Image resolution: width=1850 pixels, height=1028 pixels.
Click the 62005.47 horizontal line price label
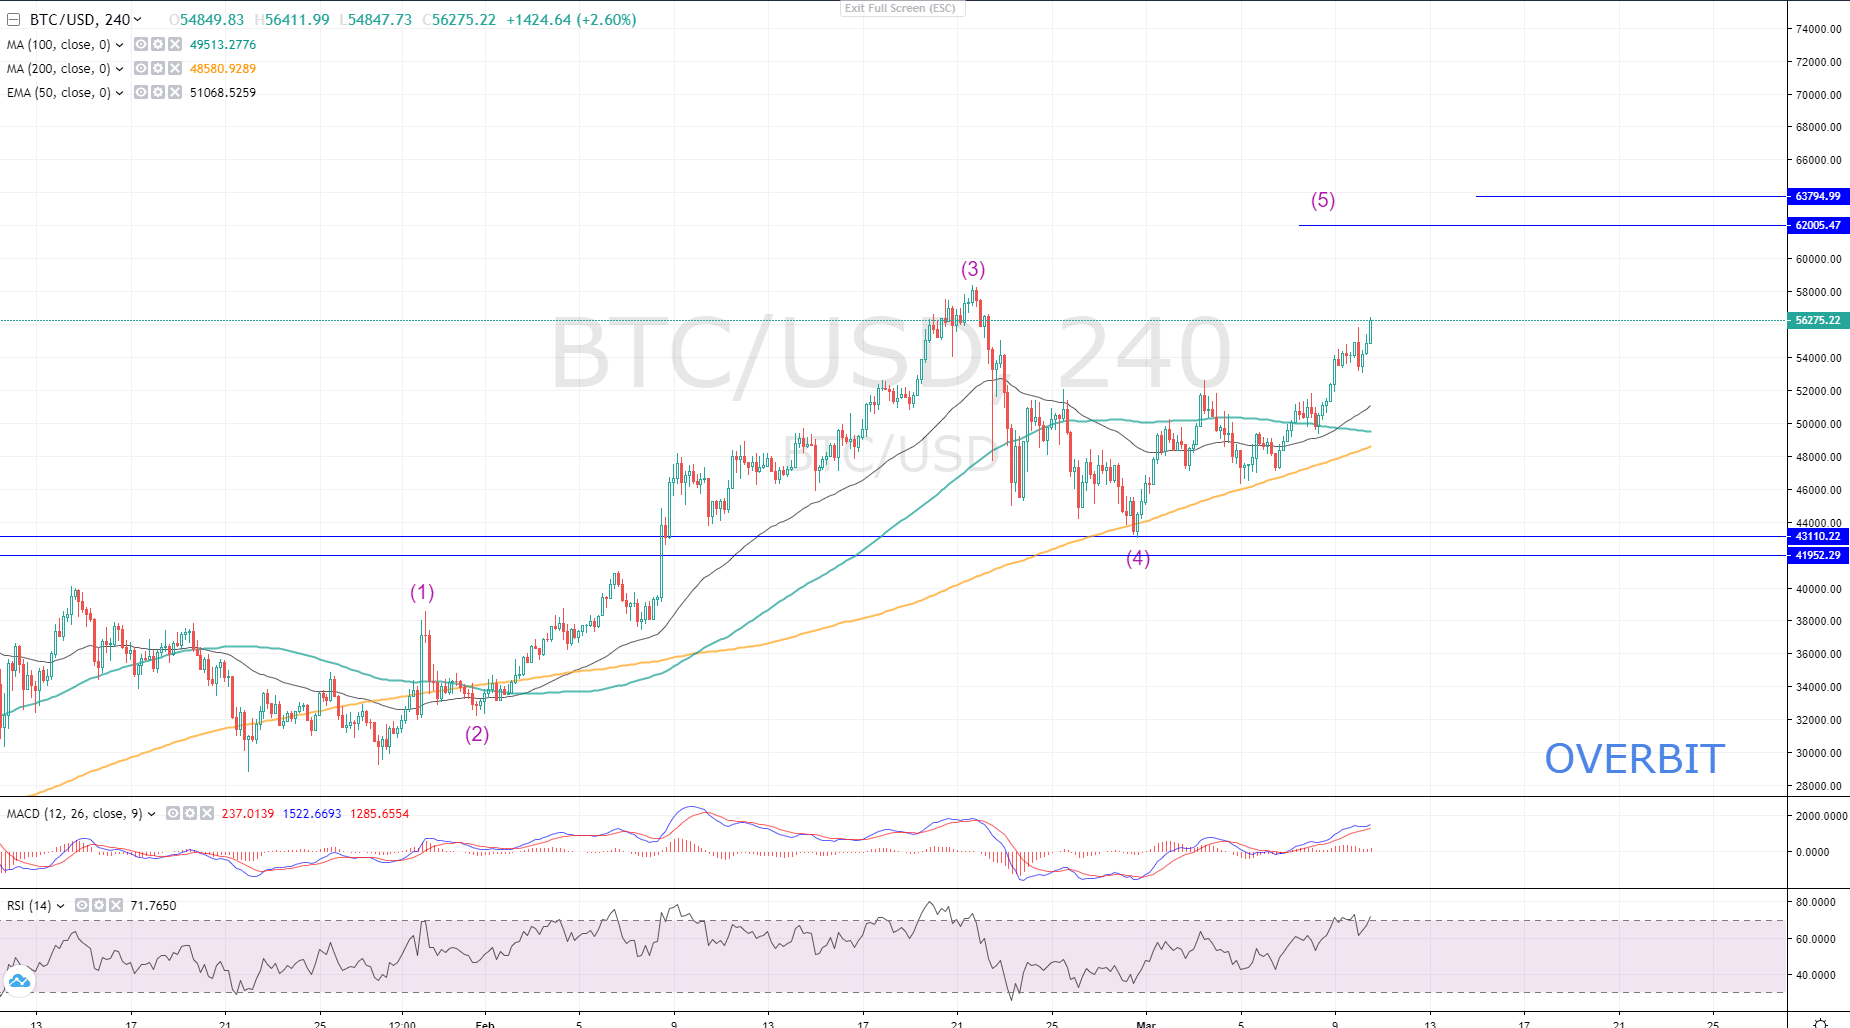(x=1818, y=226)
